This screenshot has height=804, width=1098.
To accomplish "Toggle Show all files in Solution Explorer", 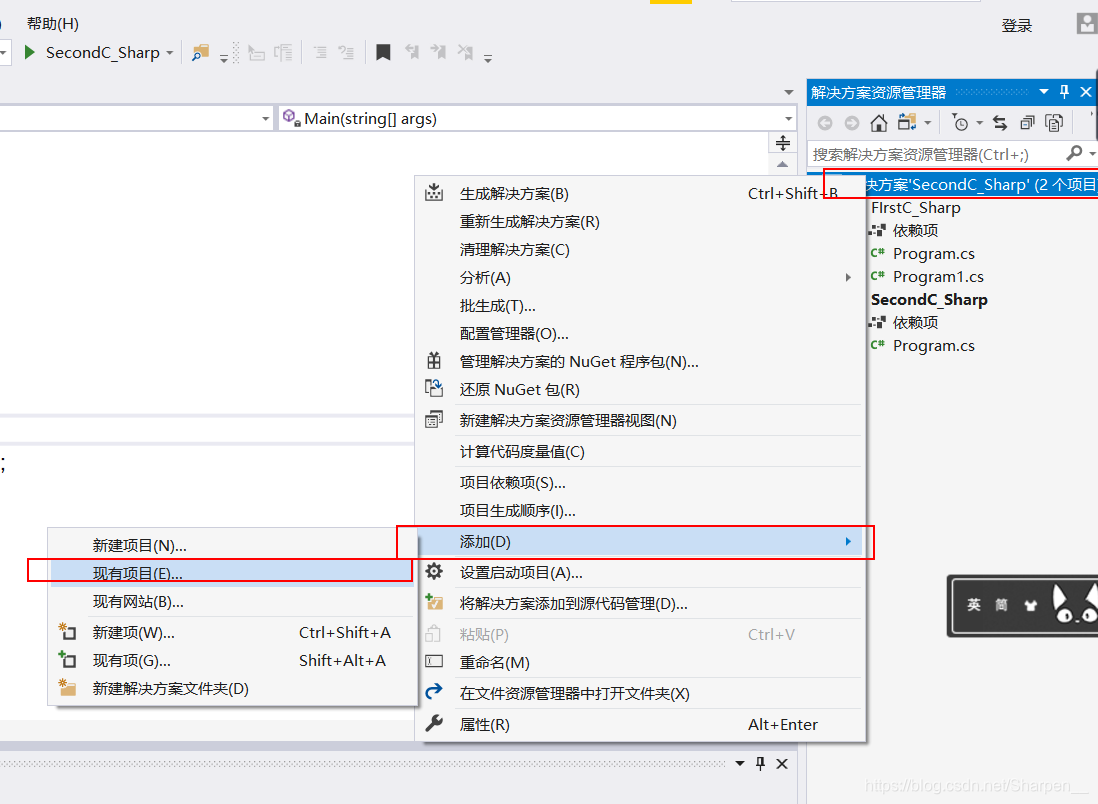I will pyautogui.click(x=1054, y=123).
